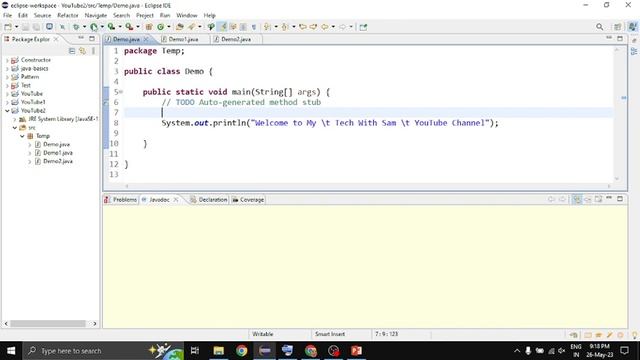Screen dimensions: 640x360
Task: Open the Debug button dropdown arrow
Action: pos(84,27)
